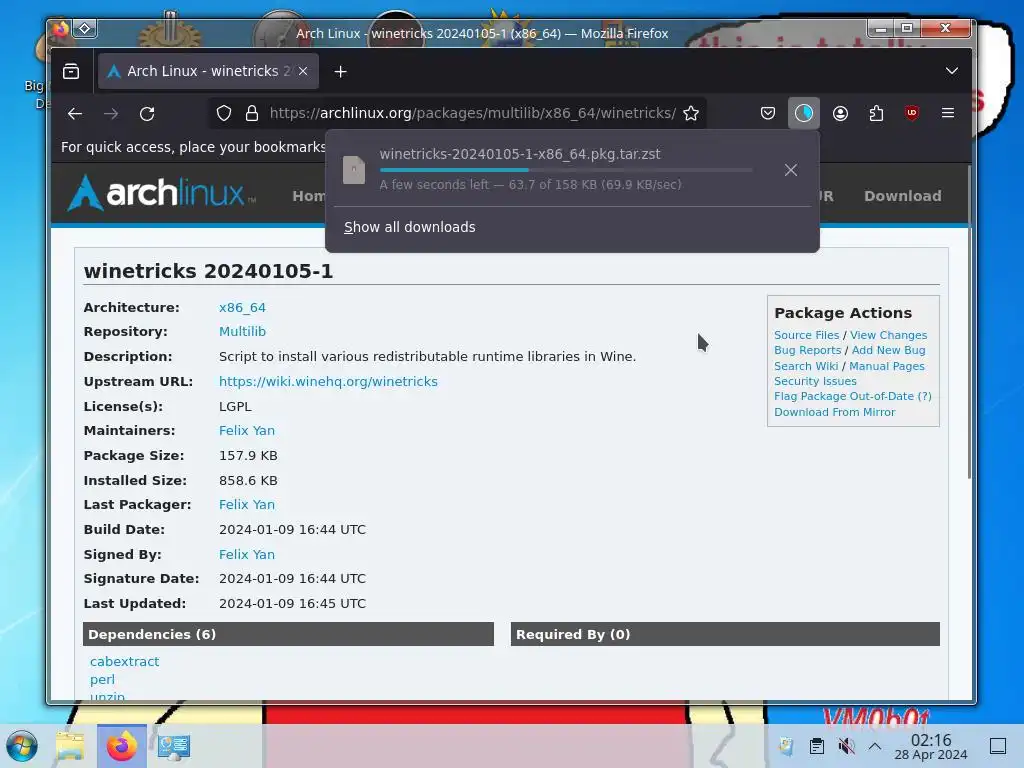Screen dimensions: 1024x768
Task: Open the file manager in the taskbar
Action: click(70, 746)
